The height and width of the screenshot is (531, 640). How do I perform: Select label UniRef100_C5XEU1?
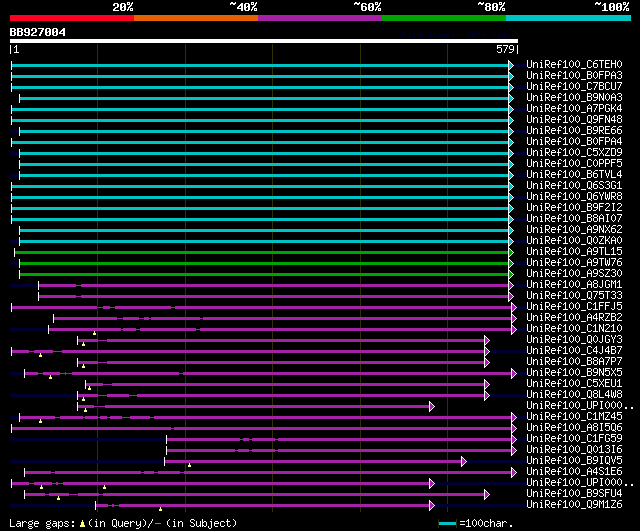click(574, 384)
